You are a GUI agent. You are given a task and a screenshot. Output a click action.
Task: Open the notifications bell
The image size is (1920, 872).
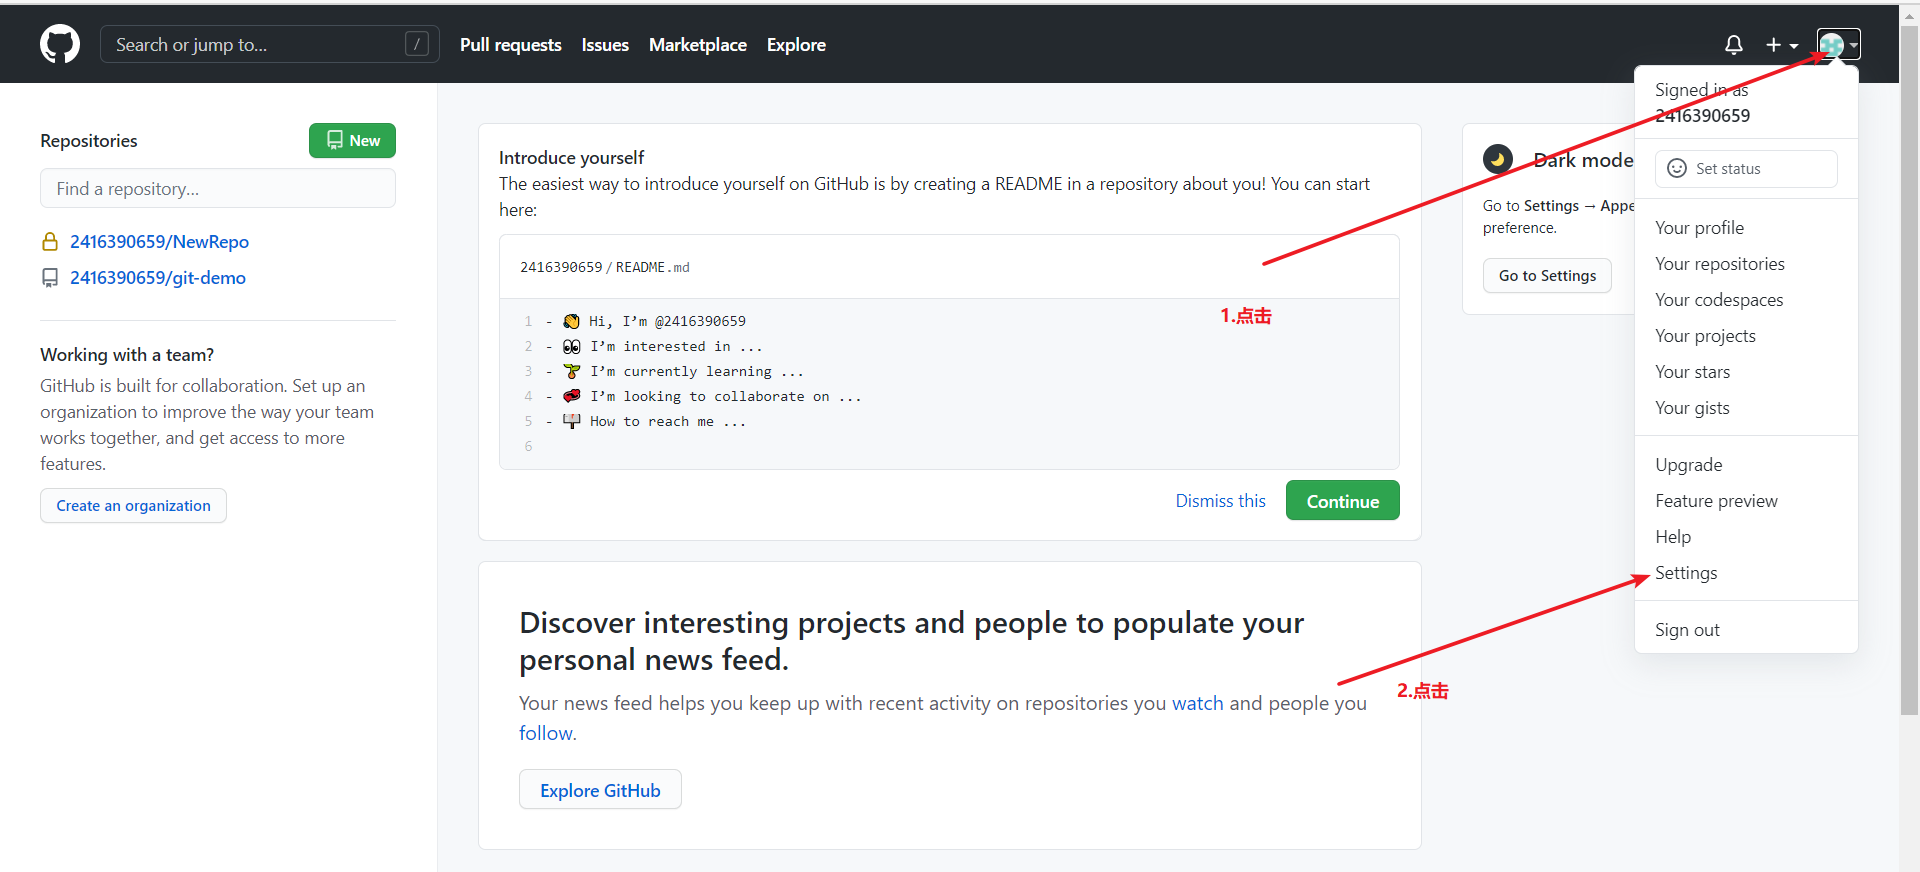(x=1734, y=45)
